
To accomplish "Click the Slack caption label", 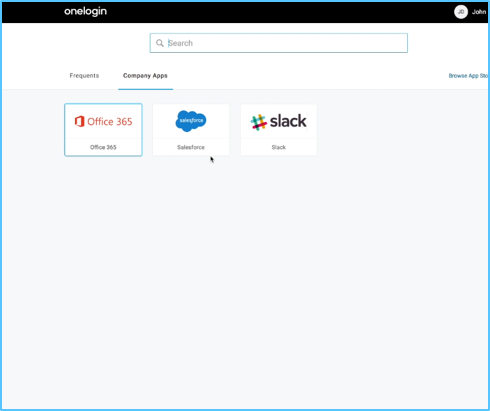I will click(x=279, y=147).
